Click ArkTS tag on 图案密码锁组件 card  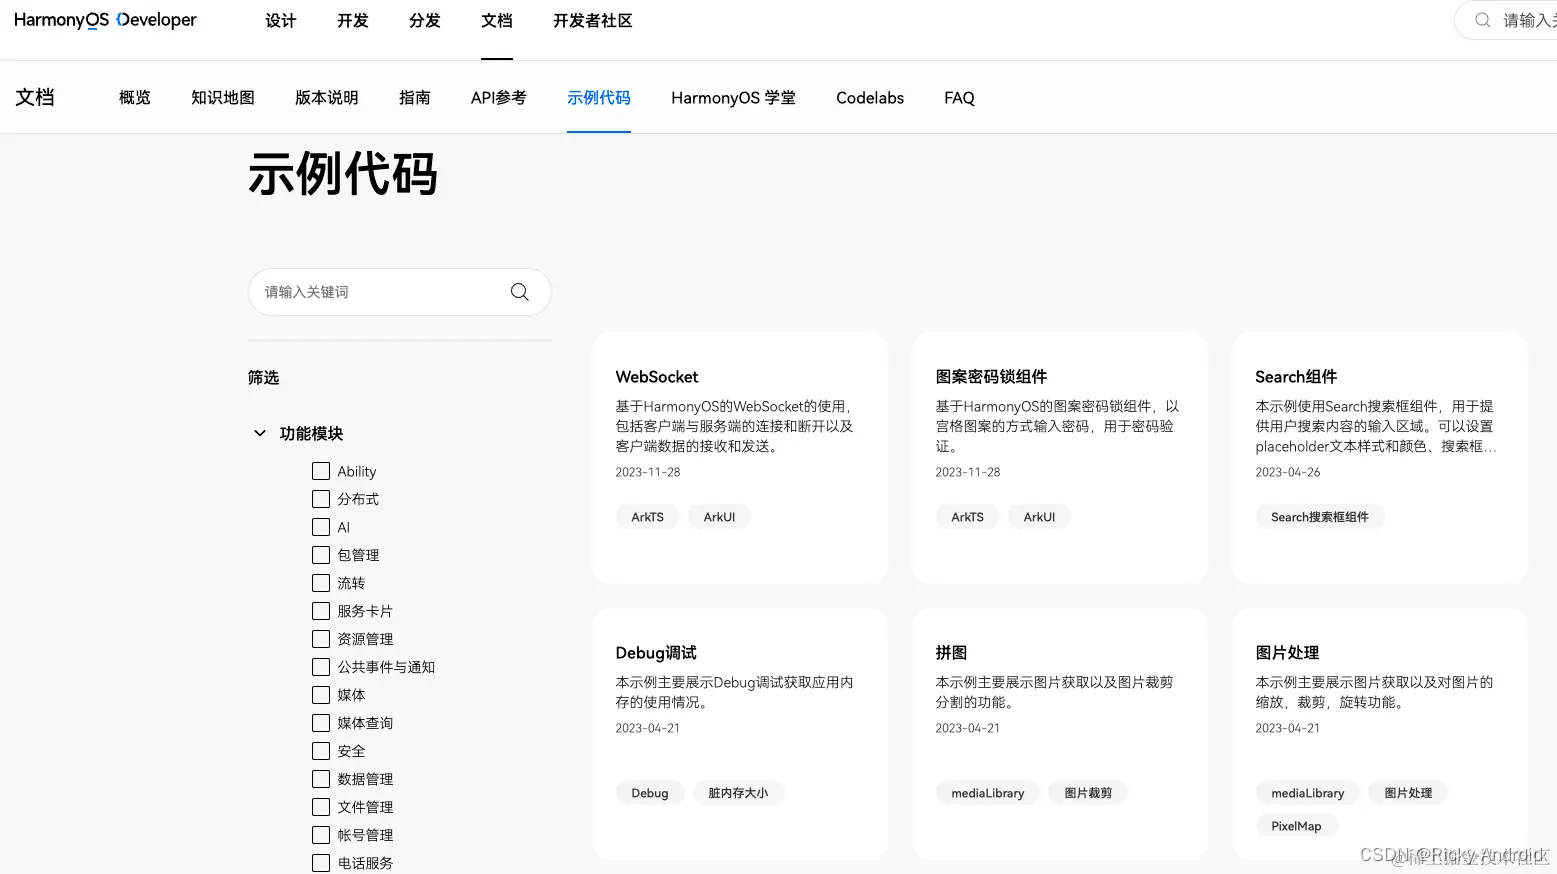[x=967, y=517]
